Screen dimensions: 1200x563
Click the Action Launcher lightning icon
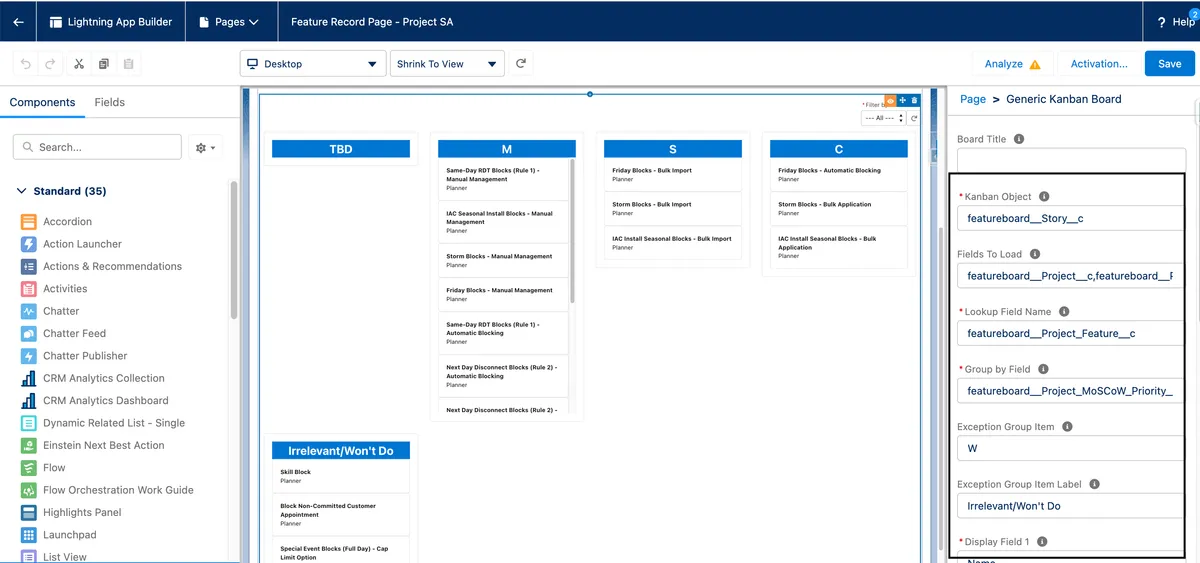click(x=28, y=244)
